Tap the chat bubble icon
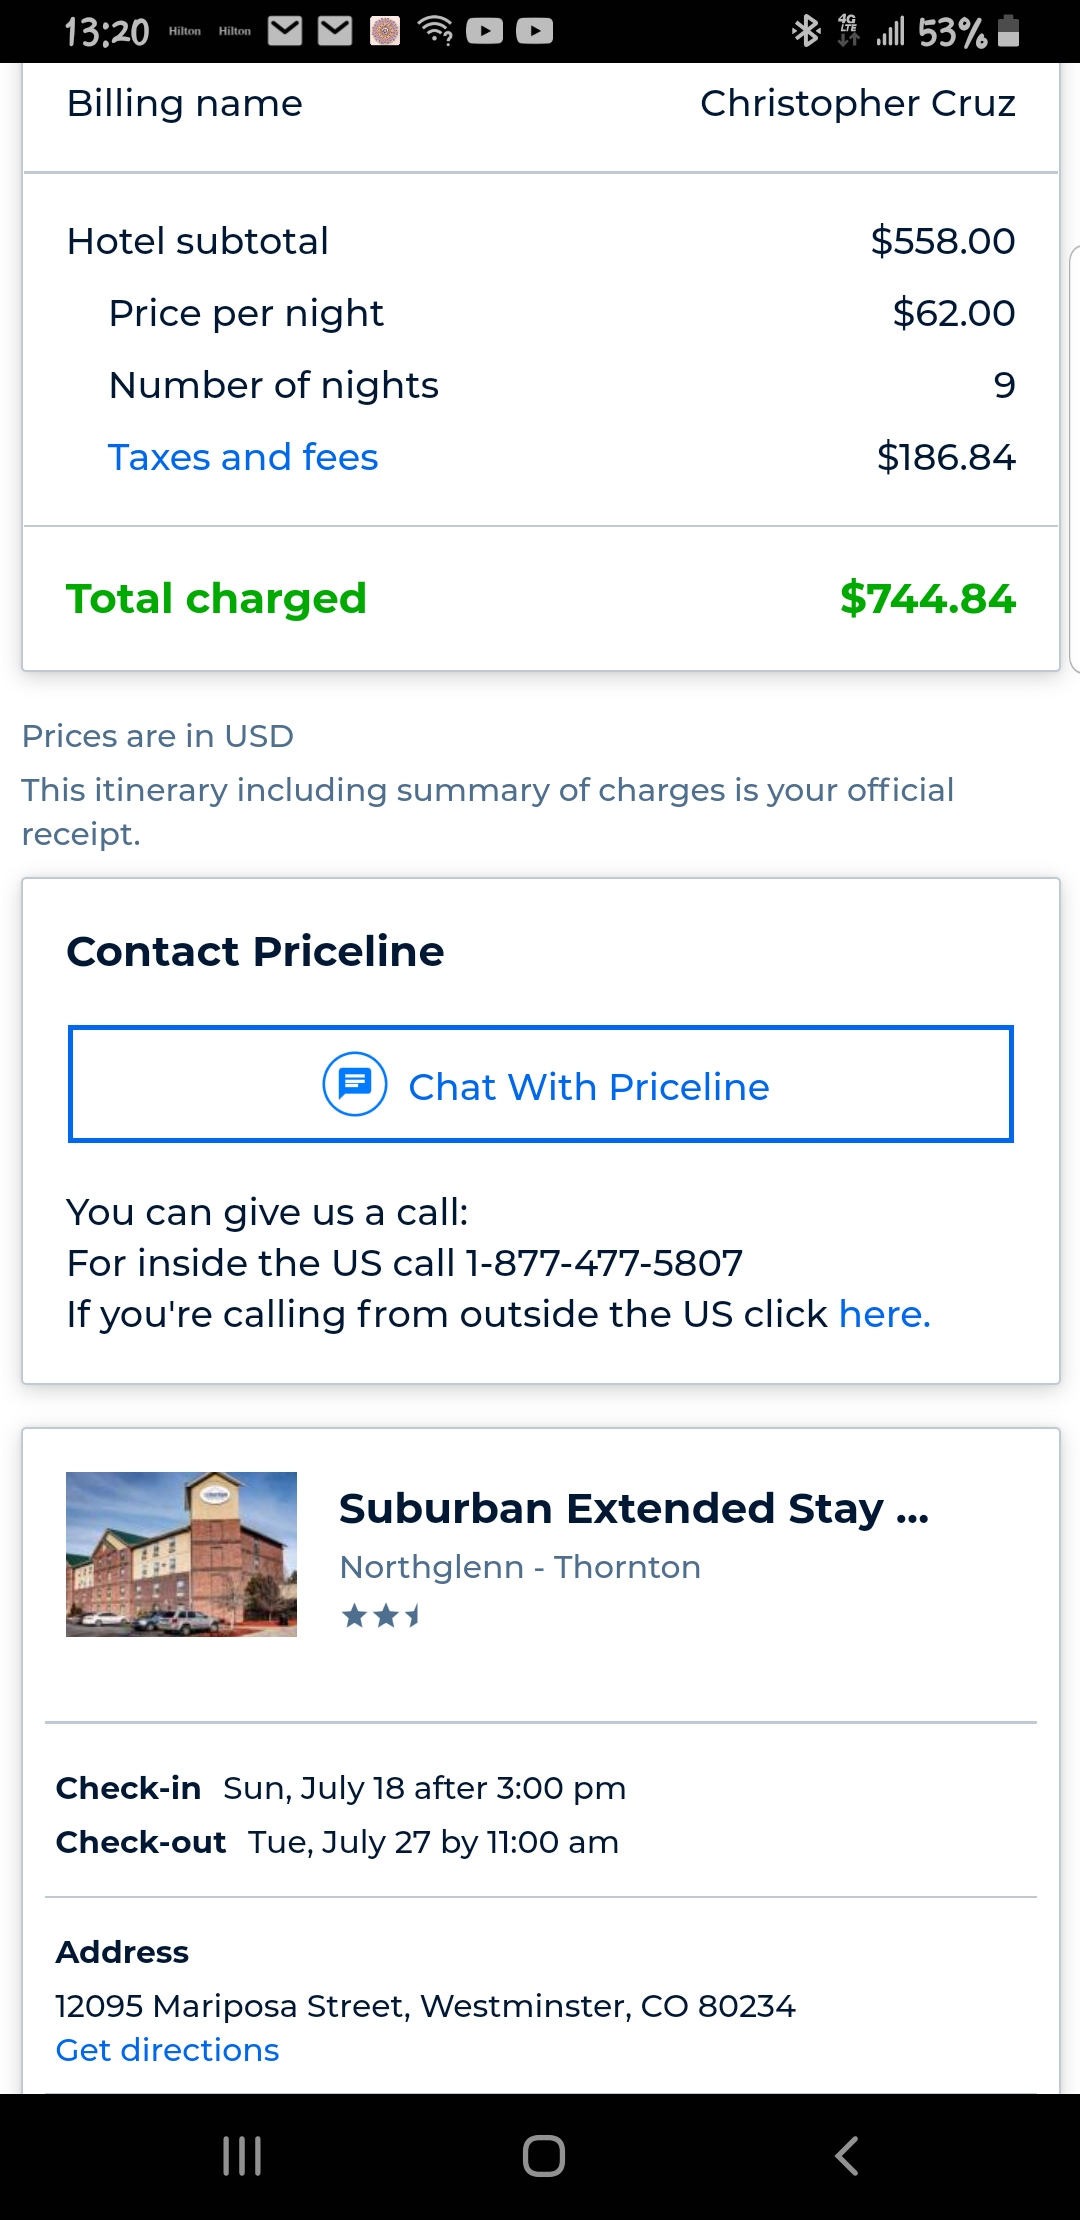This screenshot has width=1080, height=2220. (354, 1085)
